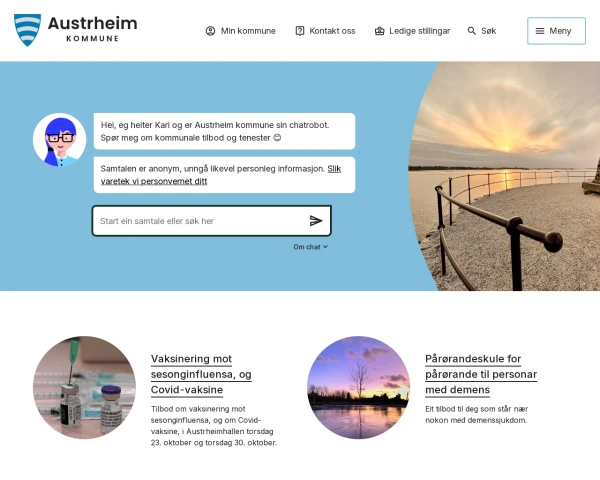Expand the Om chat section
The height and width of the screenshot is (480, 600).
click(x=310, y=247)
